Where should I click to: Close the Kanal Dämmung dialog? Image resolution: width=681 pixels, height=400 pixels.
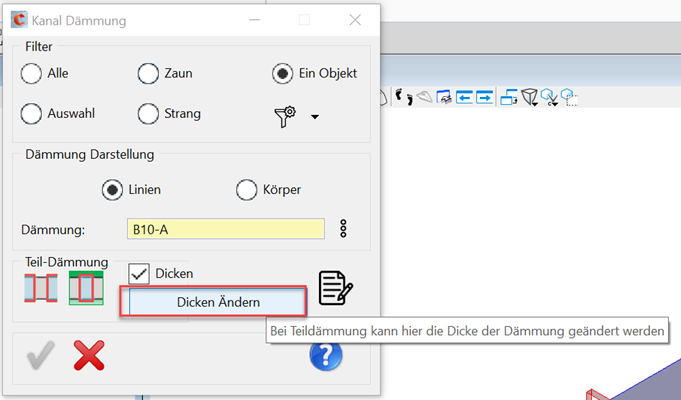click(355, 20)
